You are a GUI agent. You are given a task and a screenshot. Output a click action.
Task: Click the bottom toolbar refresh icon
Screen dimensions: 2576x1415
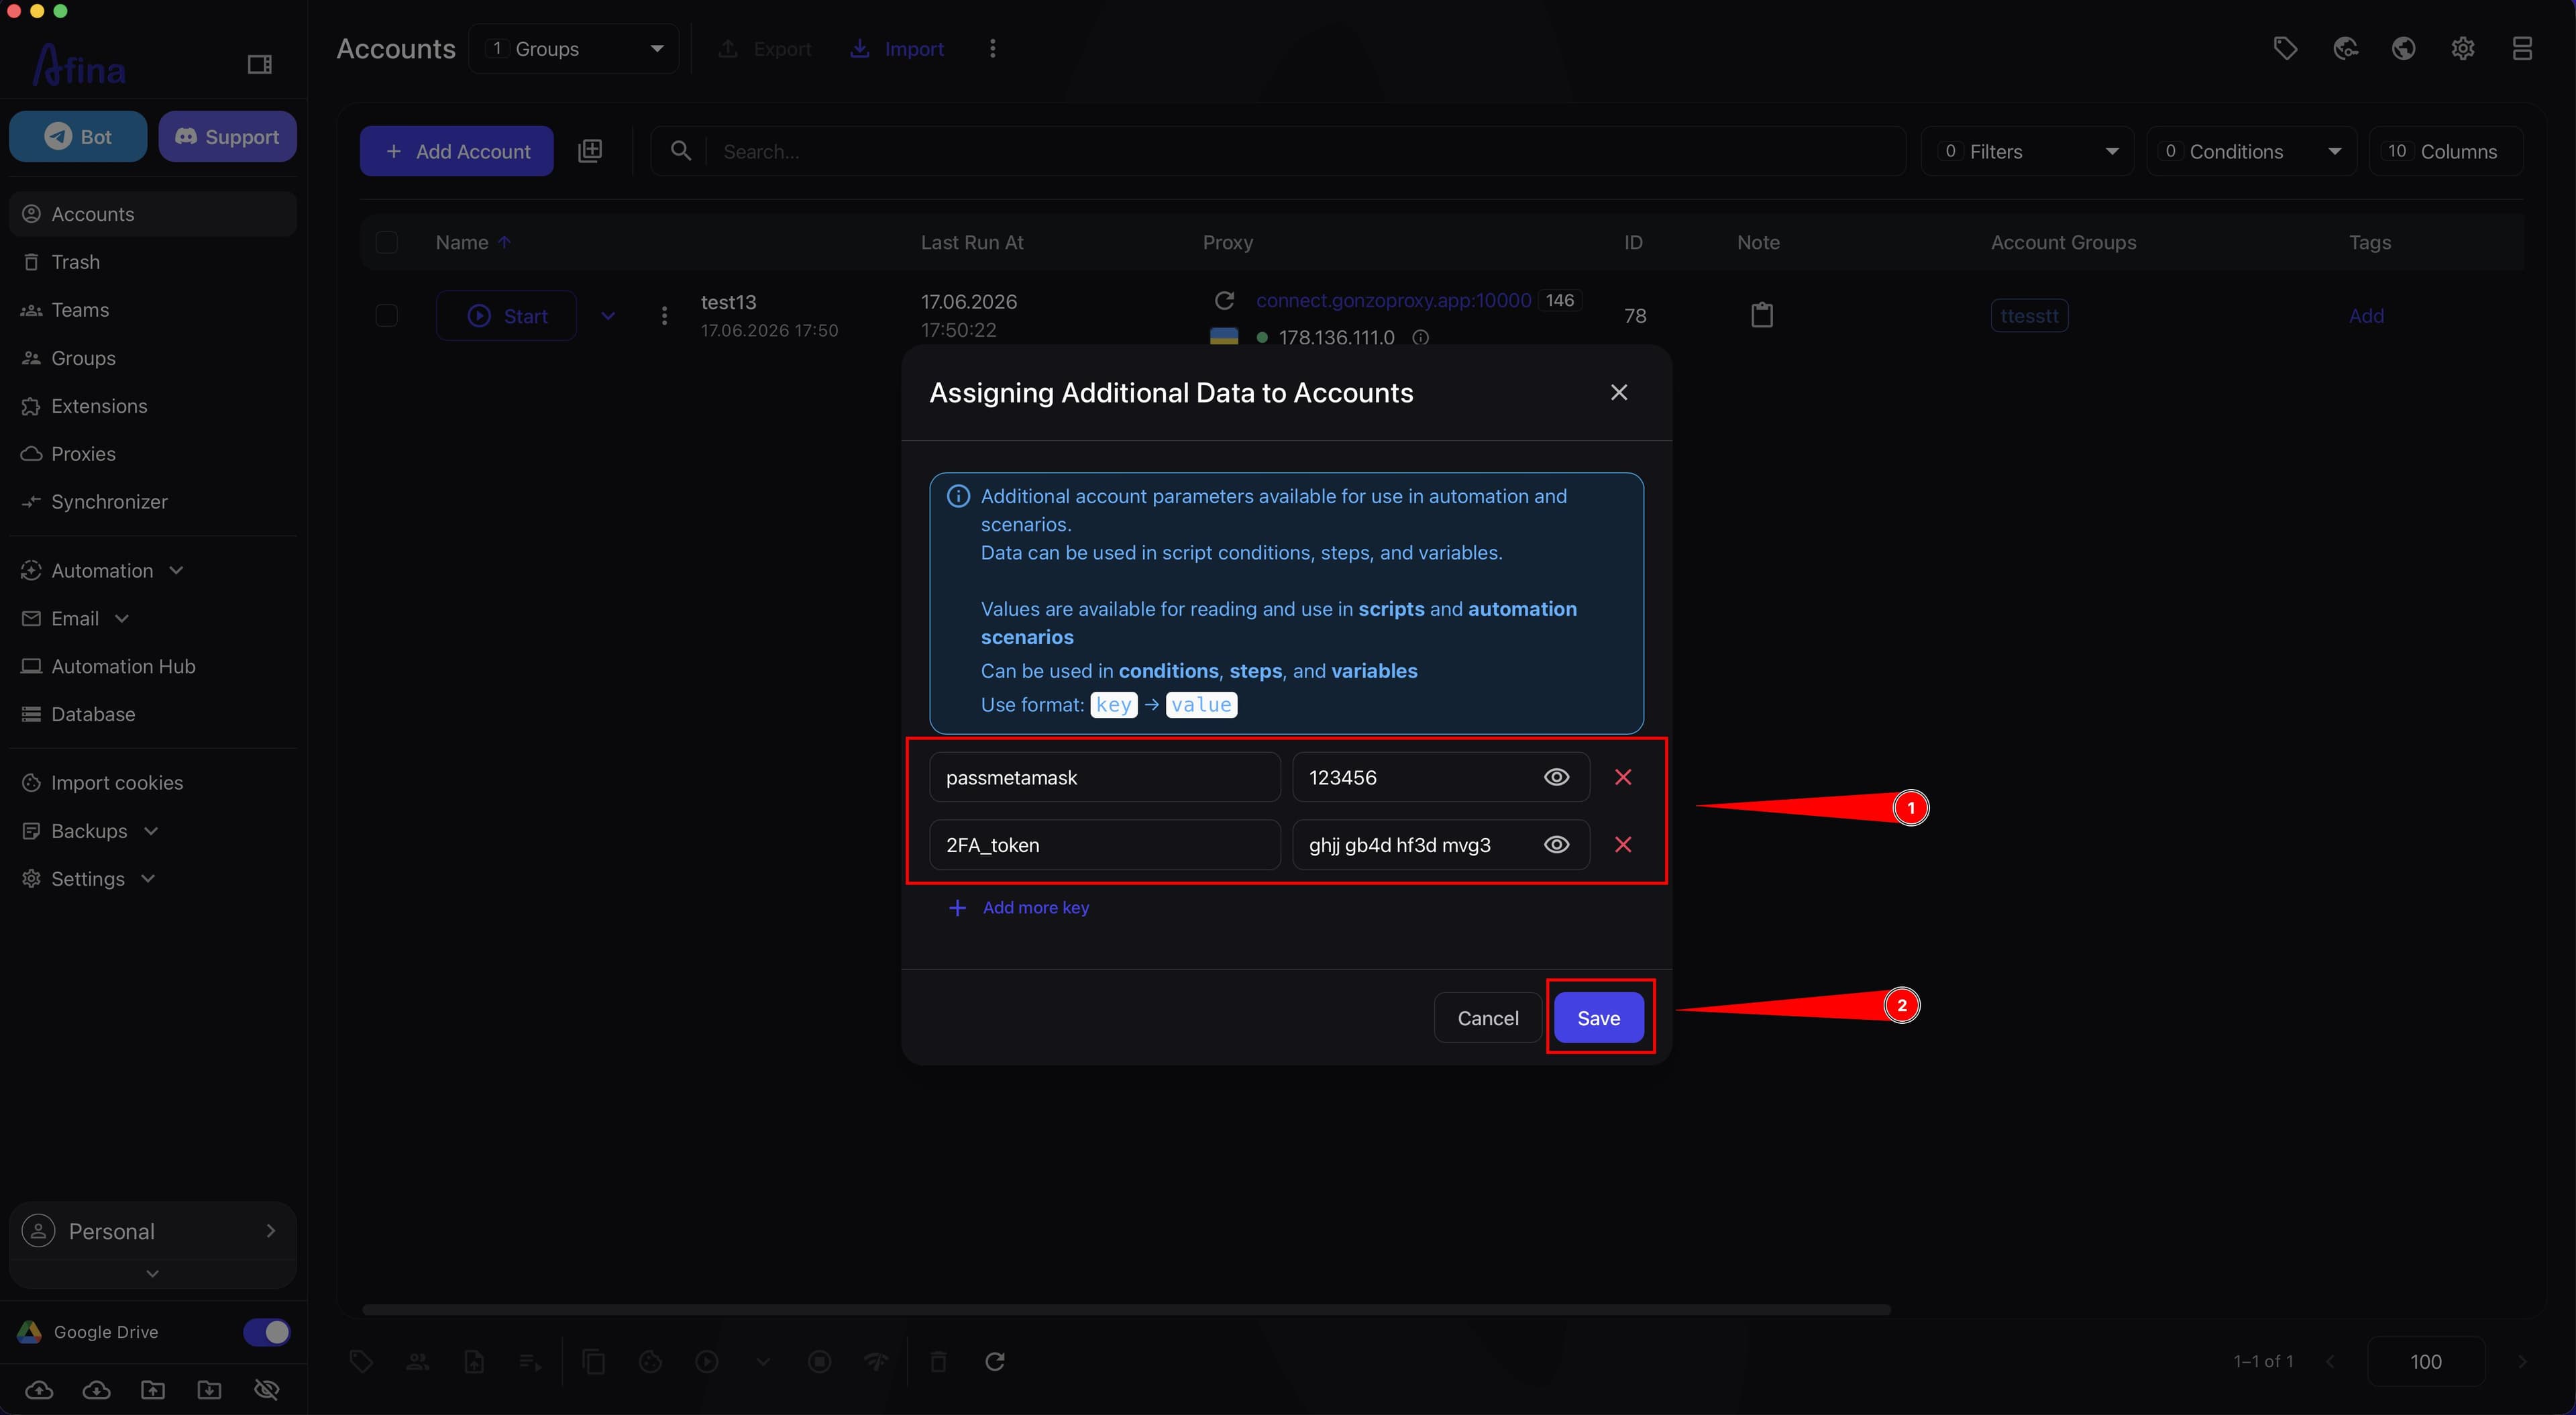995,1361
